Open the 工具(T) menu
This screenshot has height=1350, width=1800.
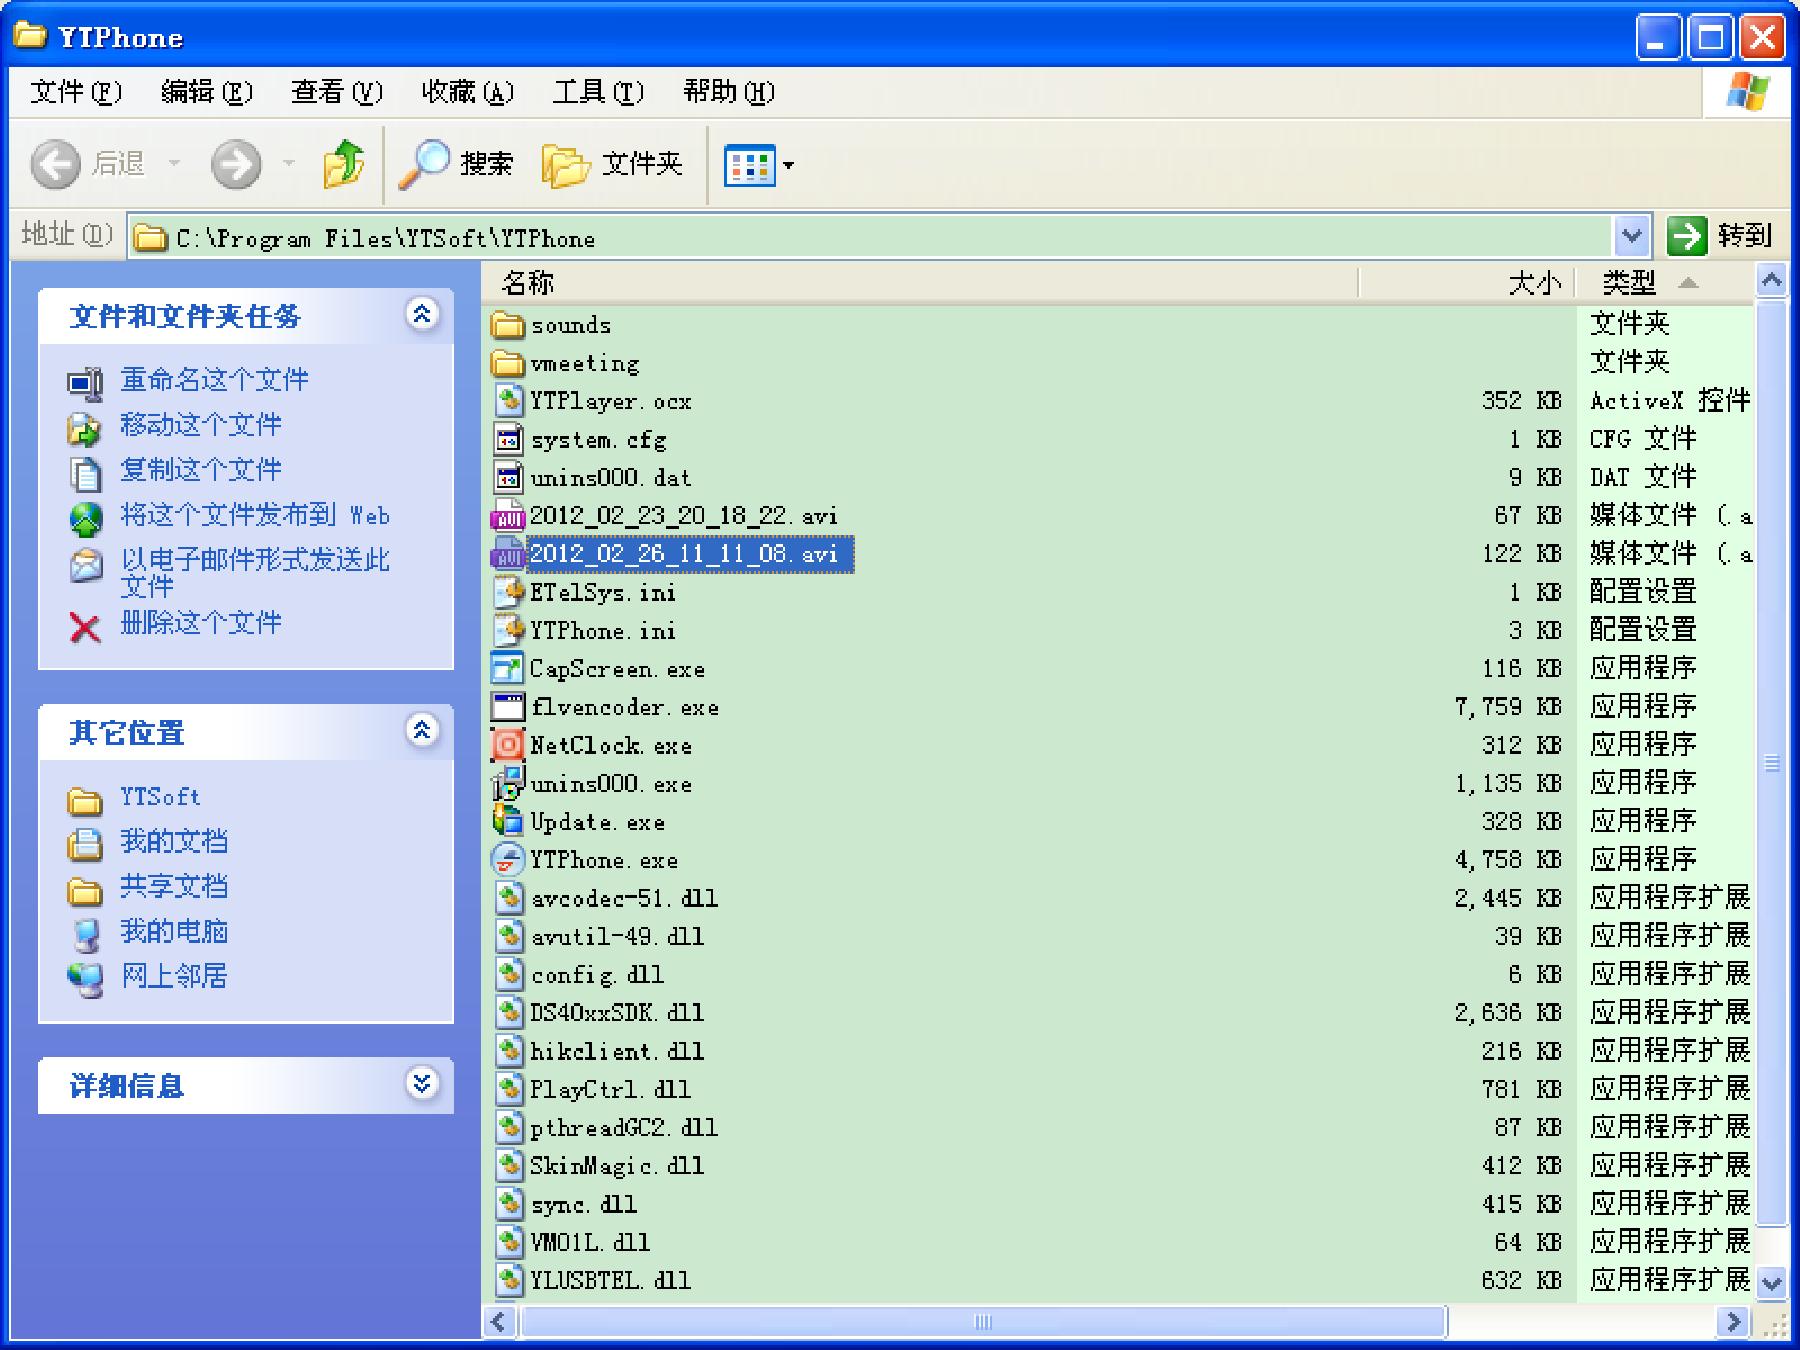coord(598,92)
